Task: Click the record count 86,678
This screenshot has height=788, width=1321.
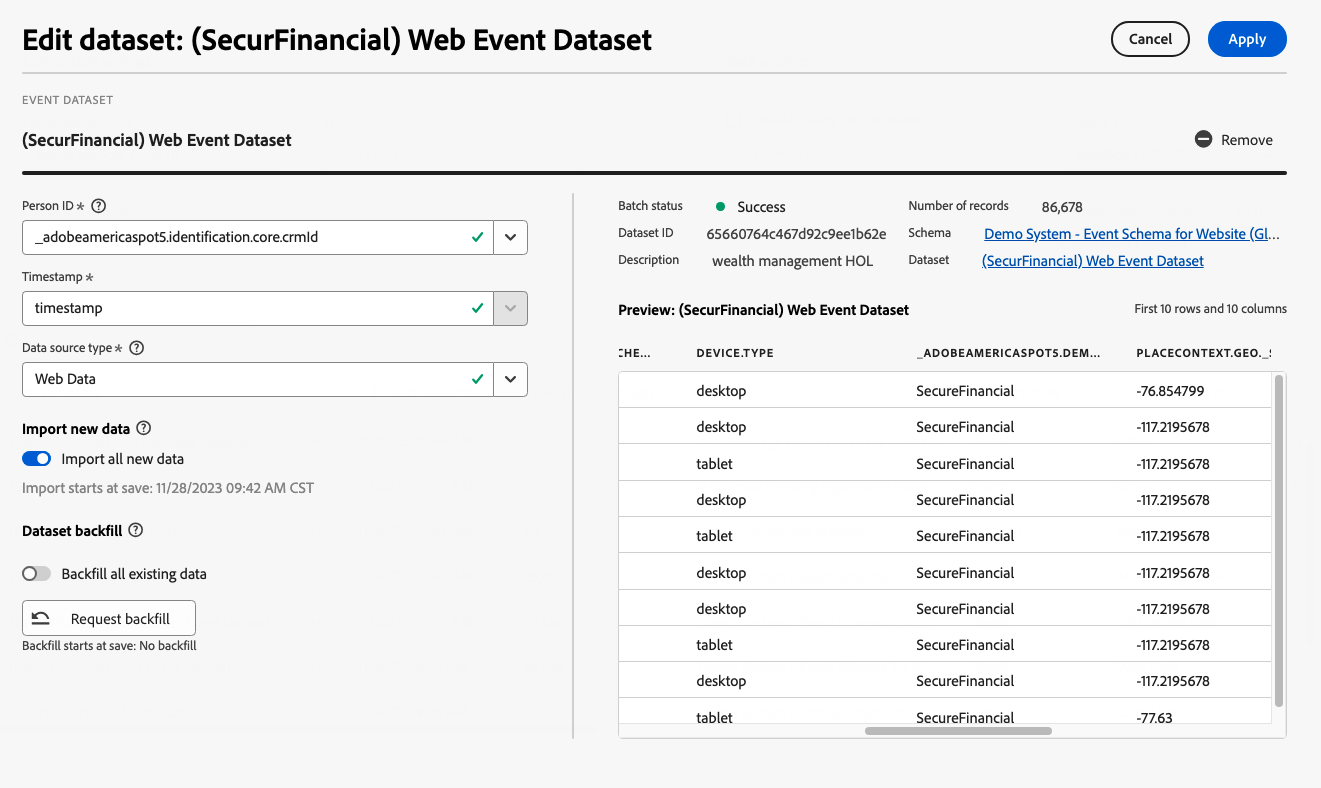Action: 1062,207
